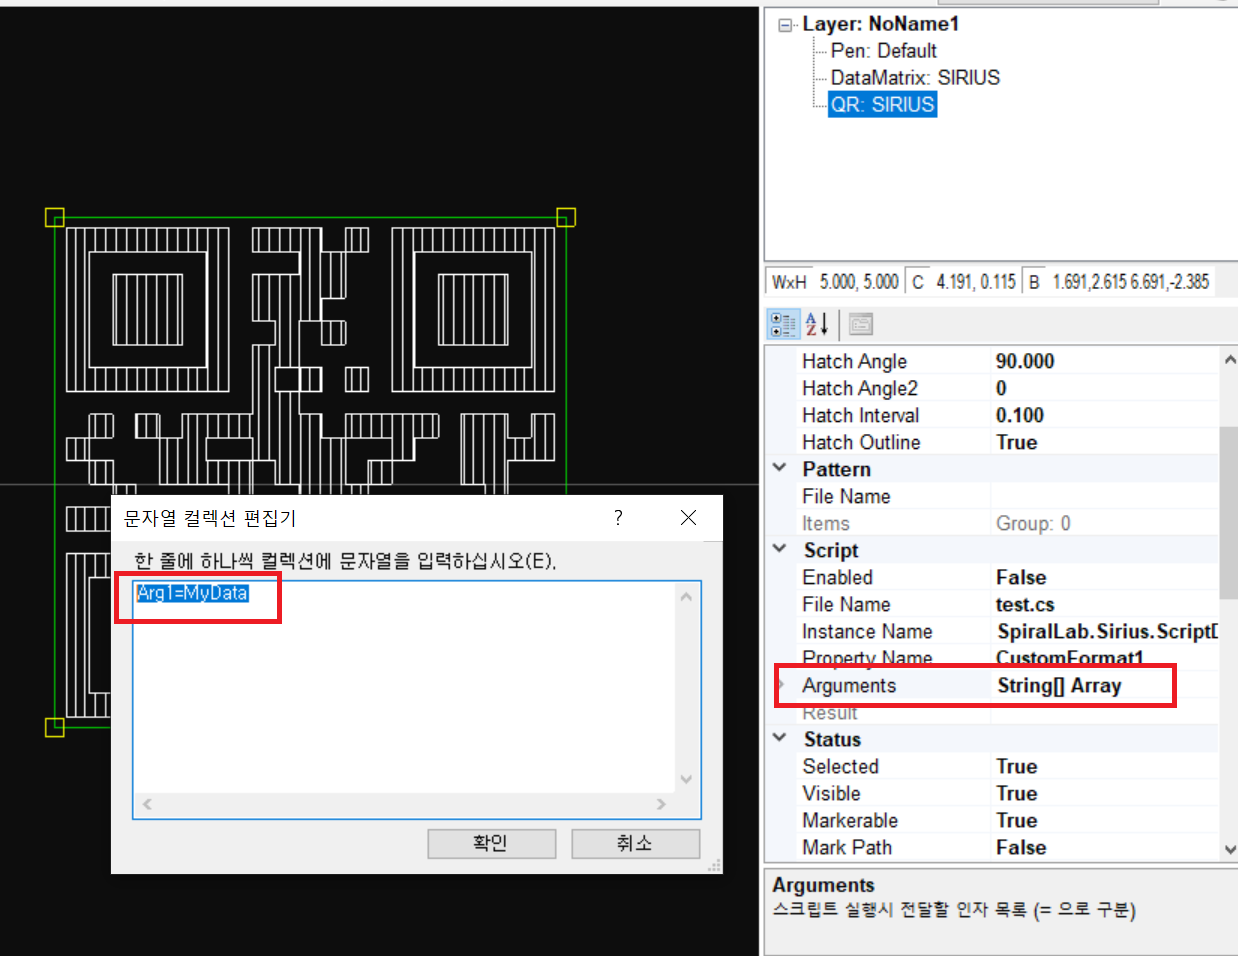Viewport: 1238px width, 956px height.
Task: Click the 확인 button in the dialog
Action: click(491, 843)
